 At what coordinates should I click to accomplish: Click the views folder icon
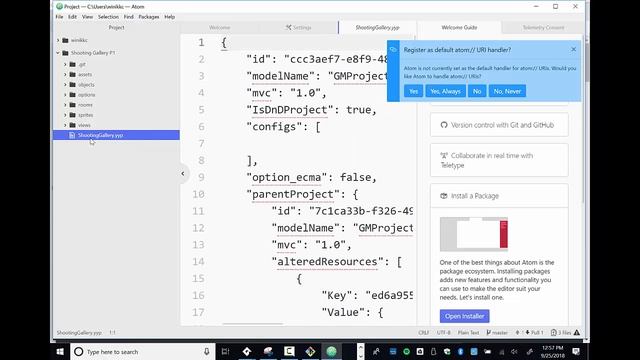[73, 125]
